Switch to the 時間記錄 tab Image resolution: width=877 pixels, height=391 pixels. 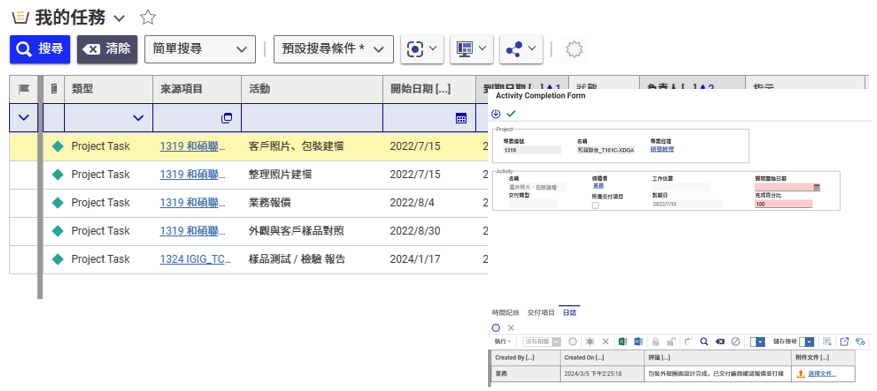click(x=506, y=312)
